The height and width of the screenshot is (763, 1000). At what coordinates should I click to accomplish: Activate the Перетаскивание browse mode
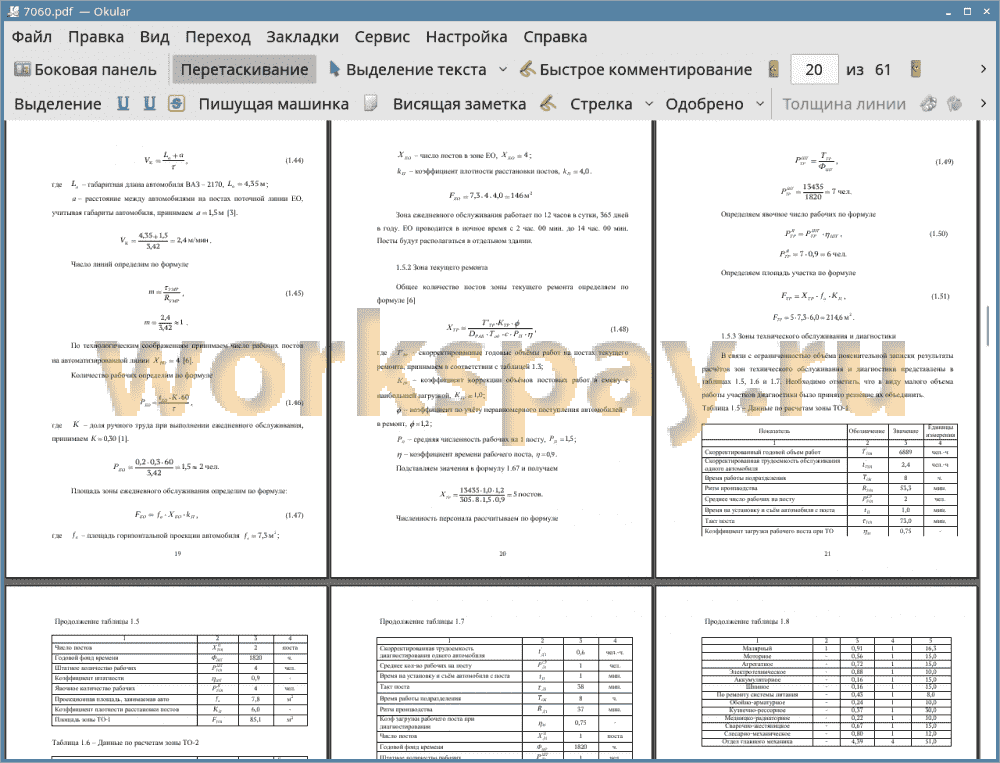[x=244, y=70]
